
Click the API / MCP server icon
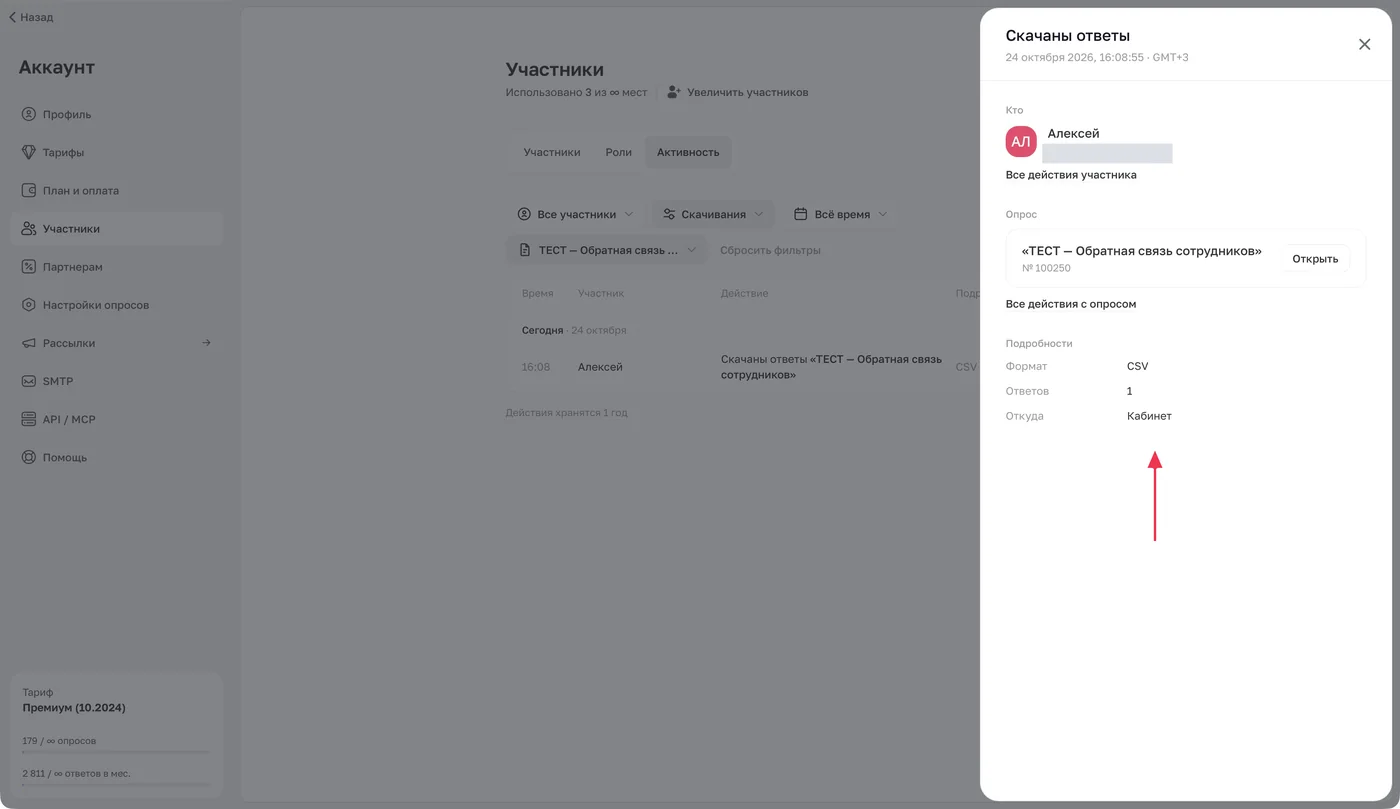pyautogui.click(x=29, y=419)
